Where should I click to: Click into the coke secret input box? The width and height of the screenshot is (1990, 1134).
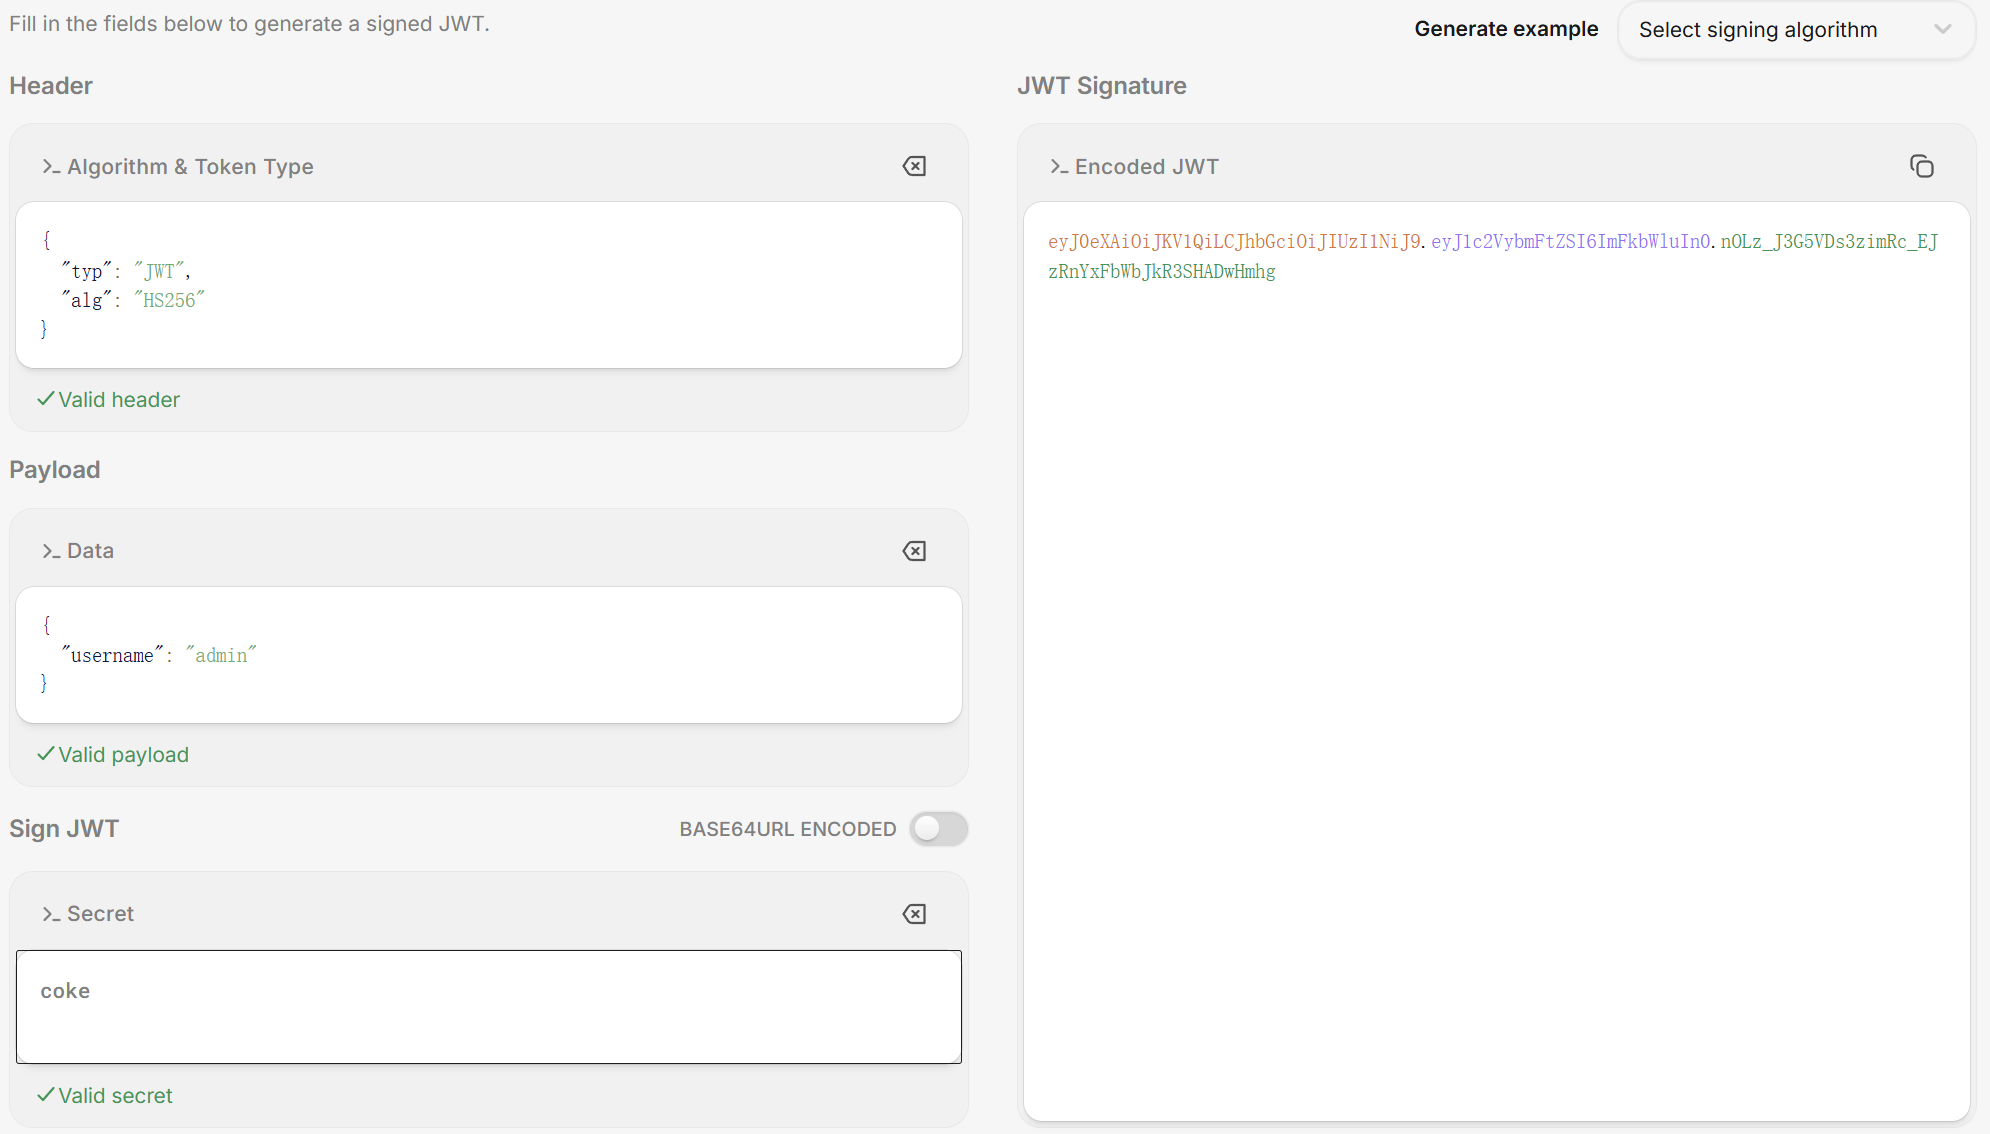pos(488,1006)
